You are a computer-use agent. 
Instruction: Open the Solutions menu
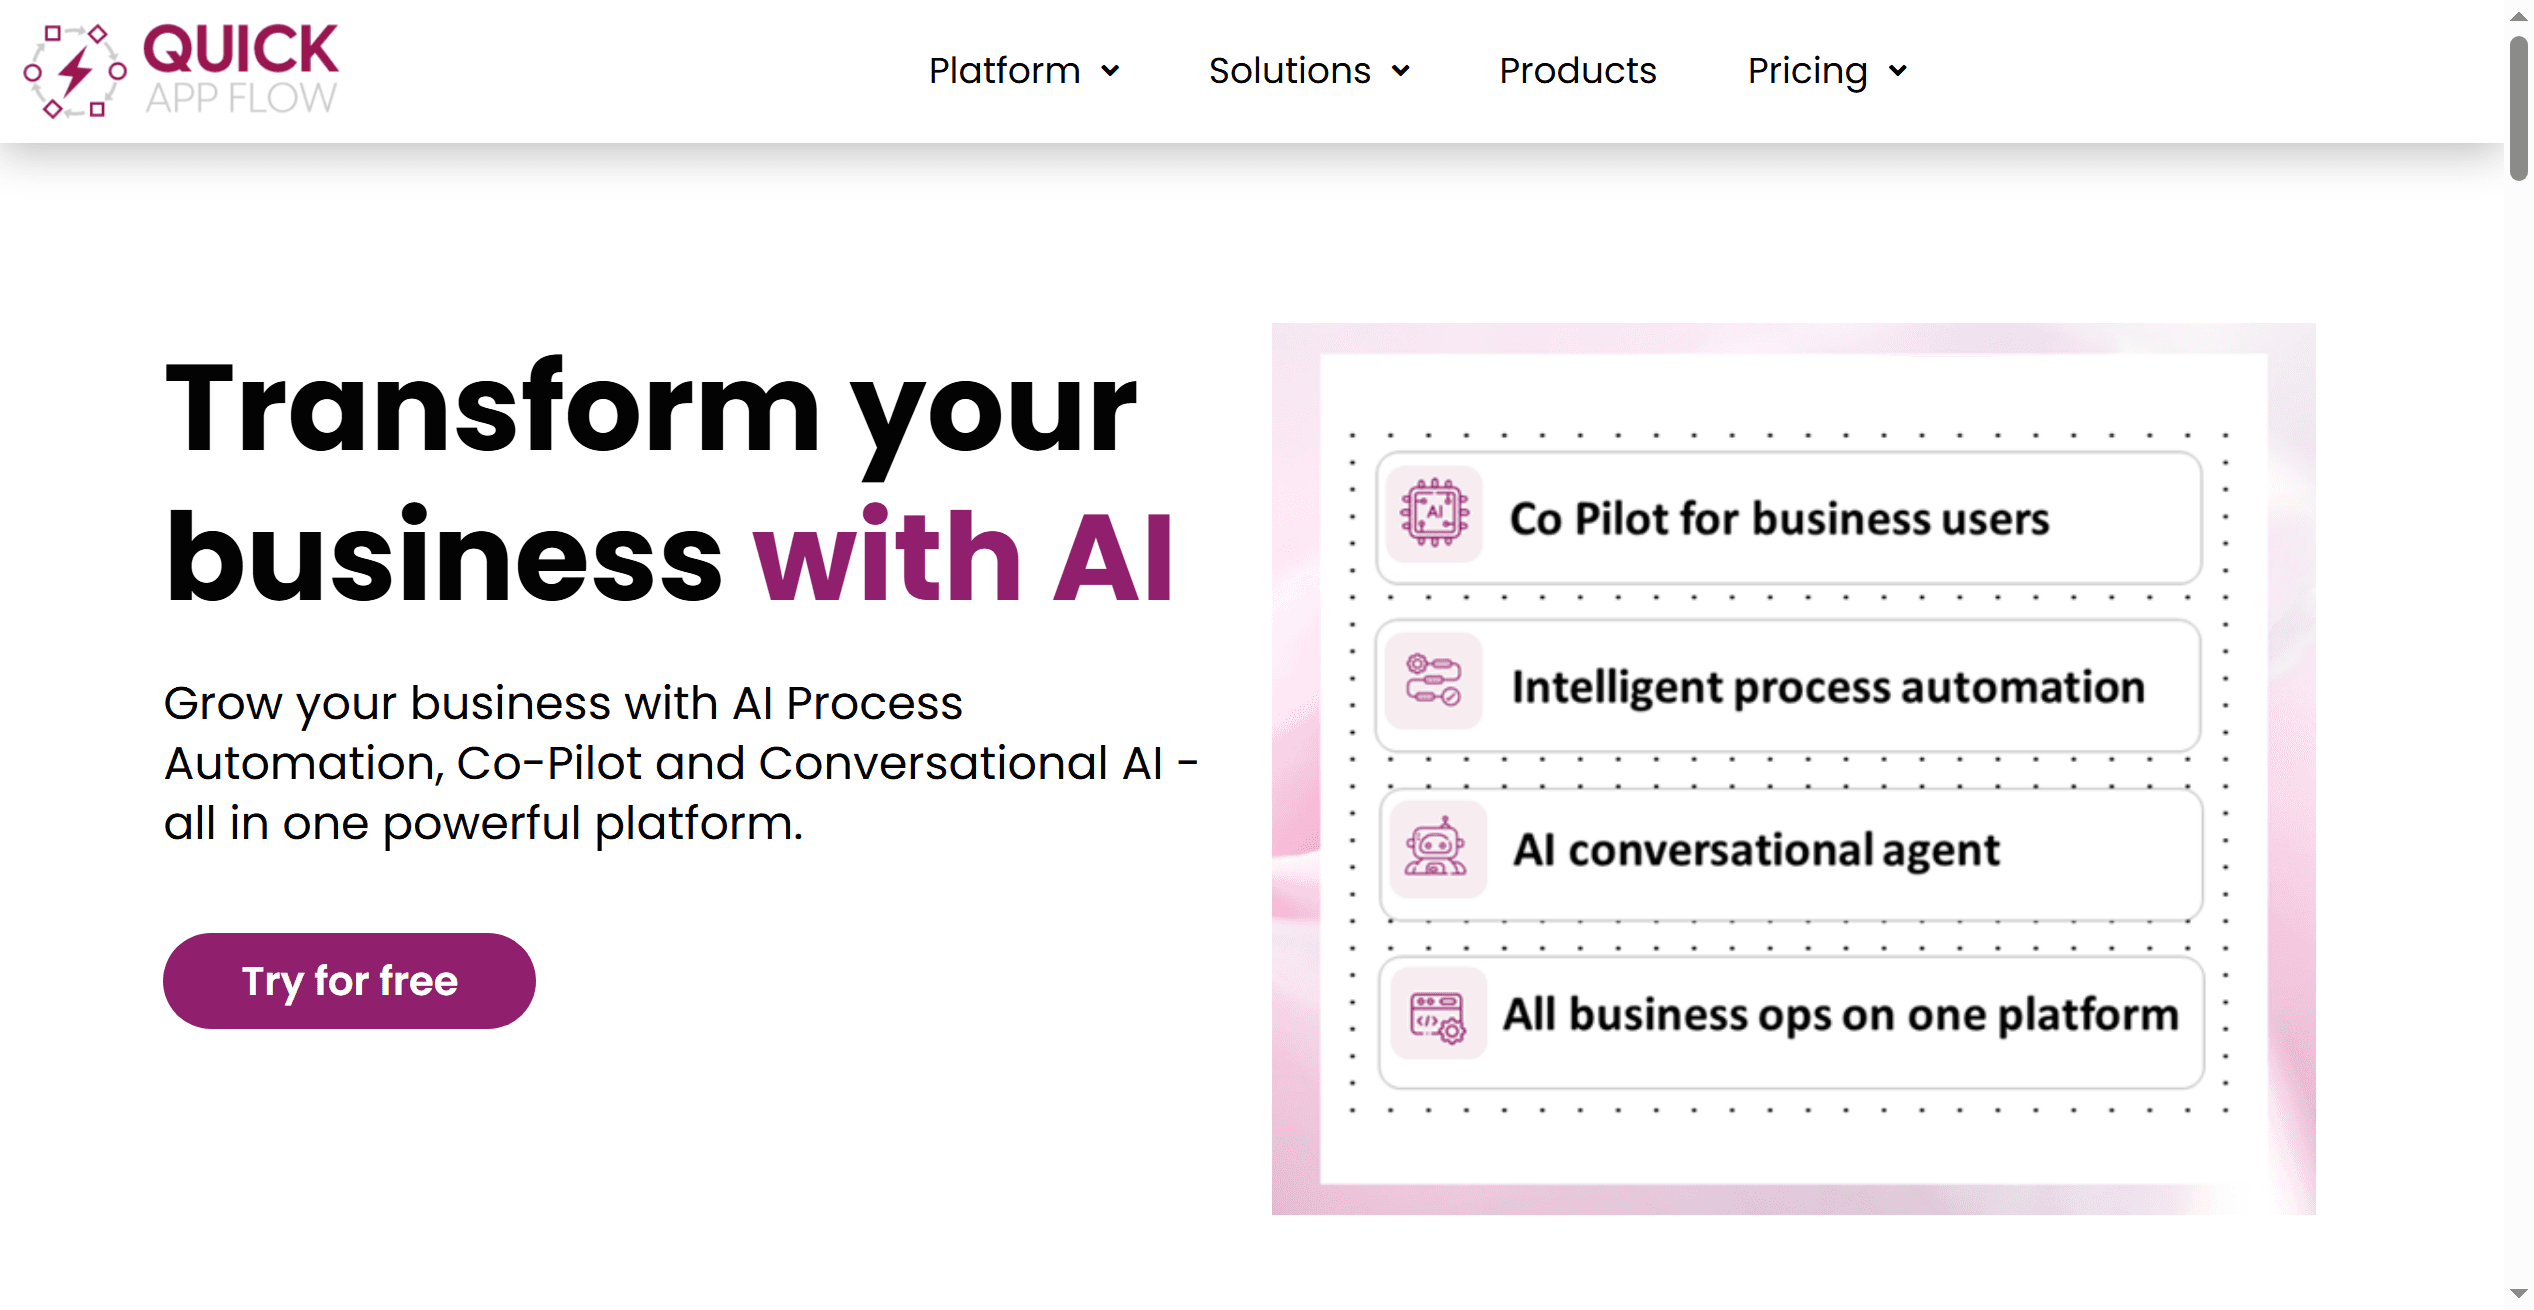coord(1289,71)
